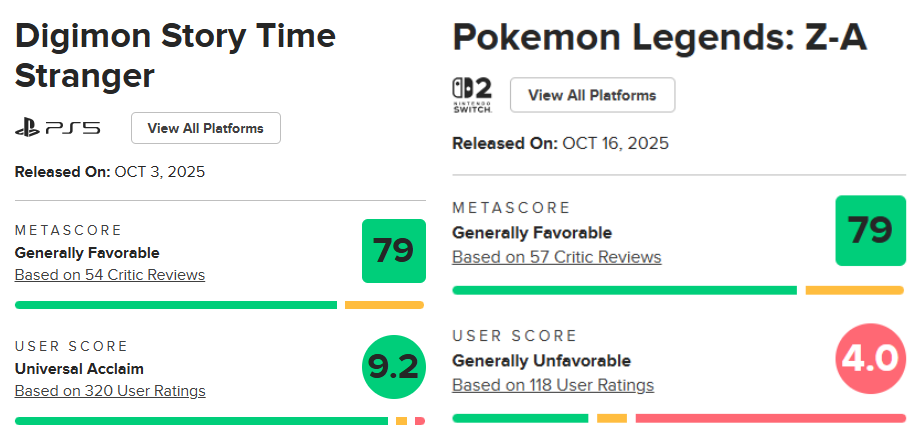Click Pokemon's yellow Metascore bar segment
Screen dimensions: 921x447
pyautogui.click(x=854, y=290)
